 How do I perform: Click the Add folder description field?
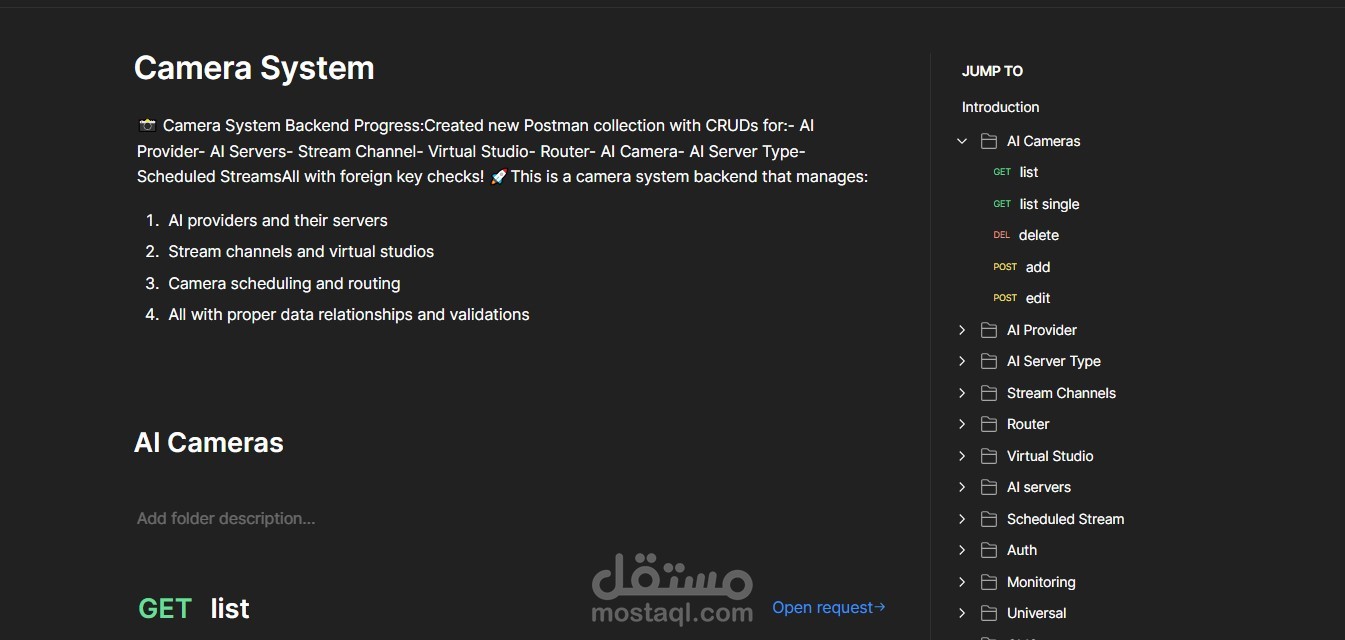click(x=226, y=518)
